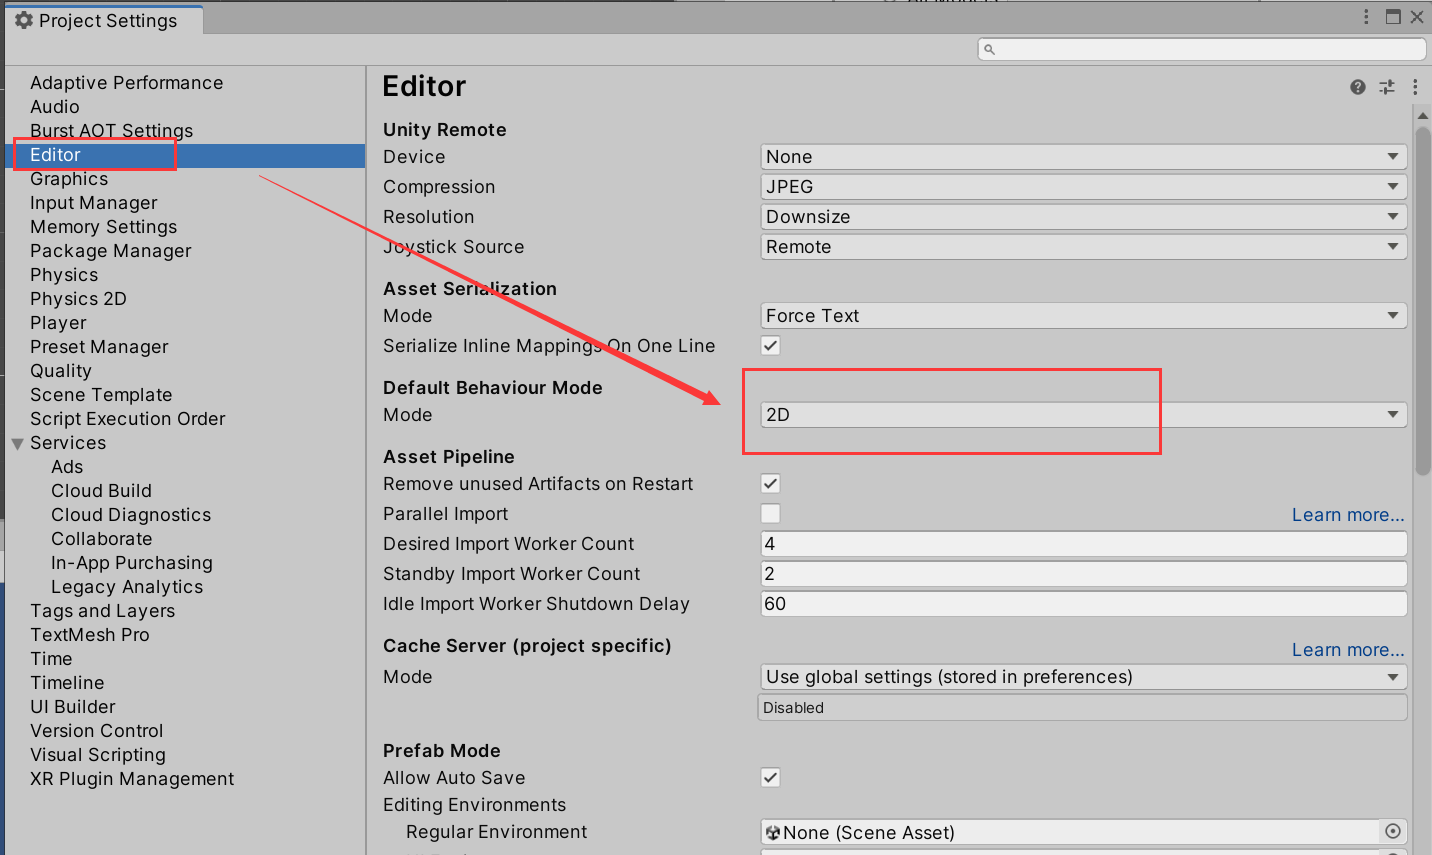Select Collaborate under Services
1432x855 pixels.
[101, 539]
